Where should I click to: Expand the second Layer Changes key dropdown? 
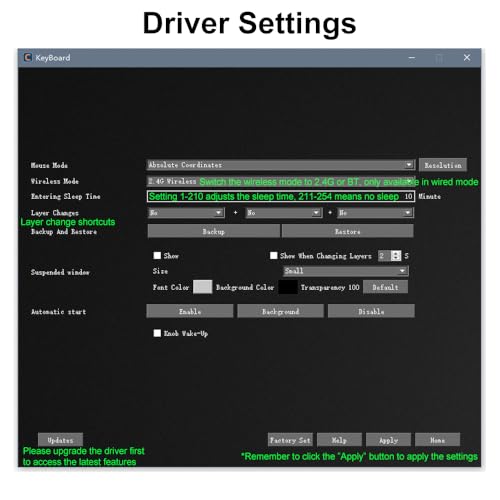pyautogui.click(x=284, y=213)
